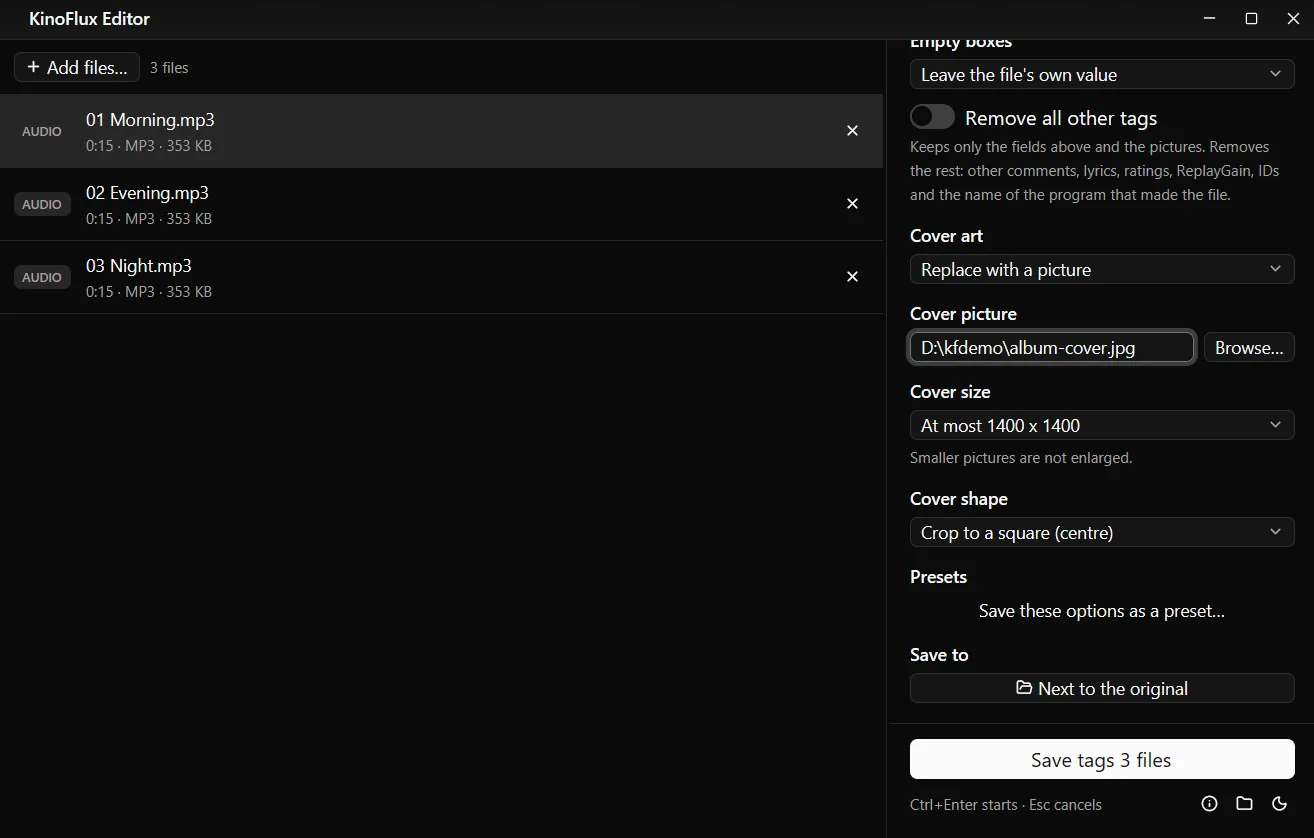Expand the Cover art dropdown
Viewport: 1314px width, 838px height.
[x=1102, y=269]
